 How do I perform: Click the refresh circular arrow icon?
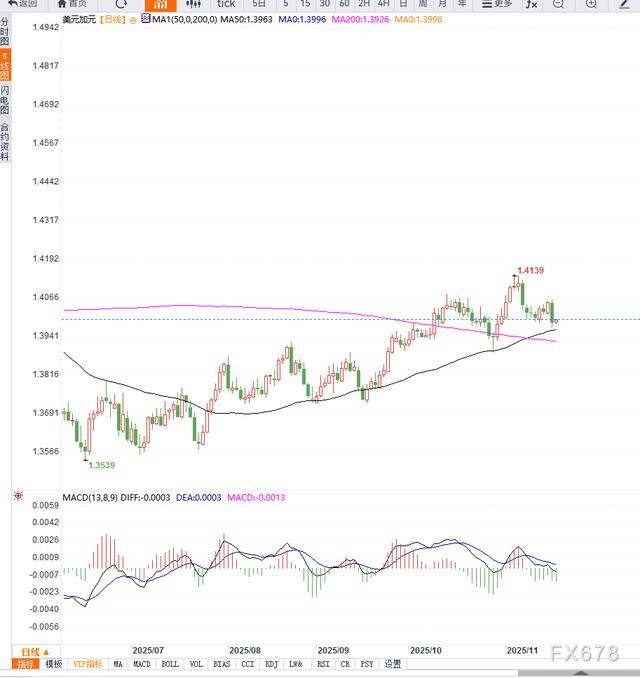[122, 4]
